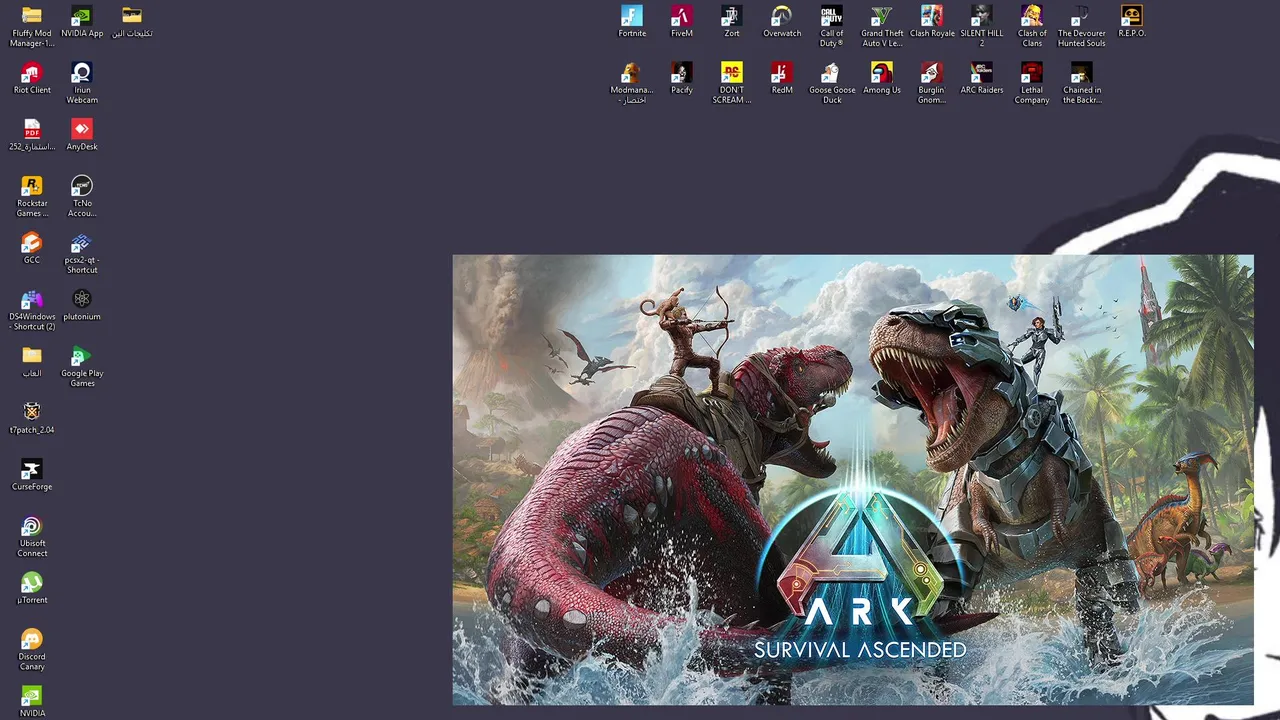This screenshot has width=1280, height=720.
Task: Click the ARK Survival Ascended artwork
Action: pyautogui.click(x=853, y=480)
